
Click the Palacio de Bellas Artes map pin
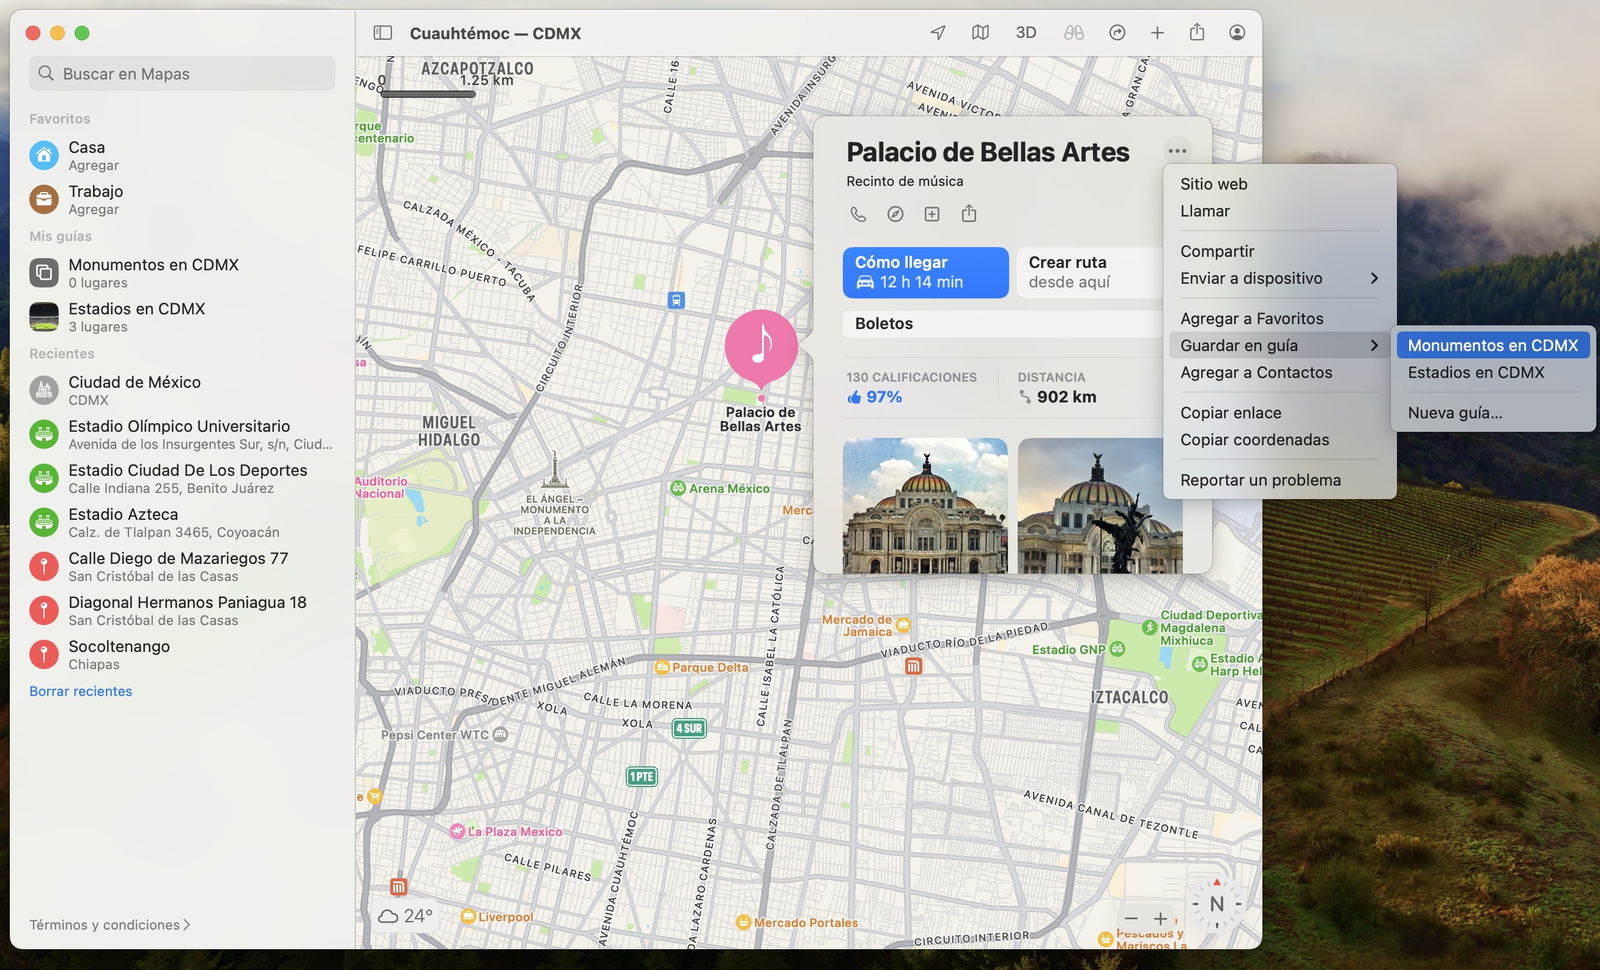coord(761,347)
